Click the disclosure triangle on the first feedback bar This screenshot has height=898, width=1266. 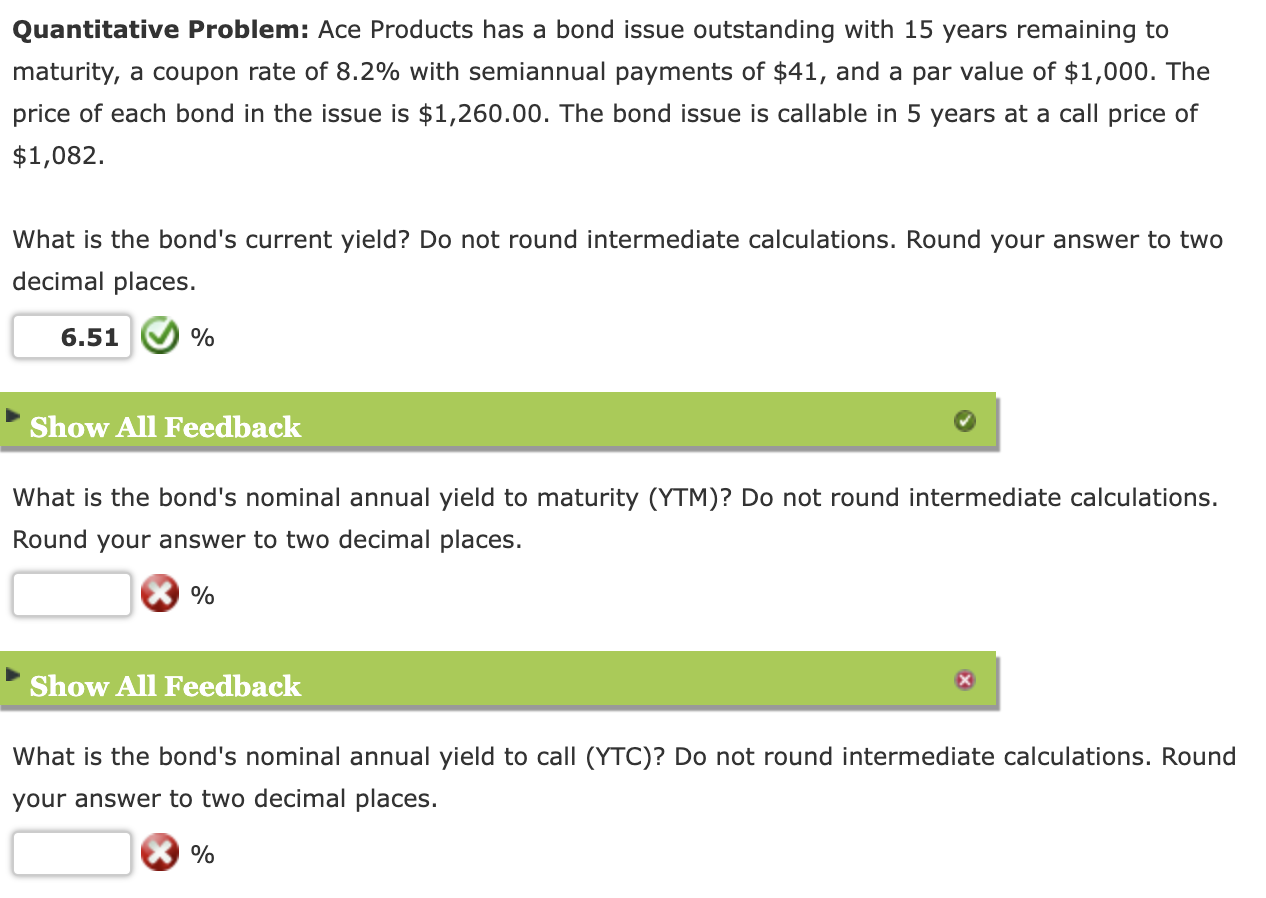pos(14,418)
